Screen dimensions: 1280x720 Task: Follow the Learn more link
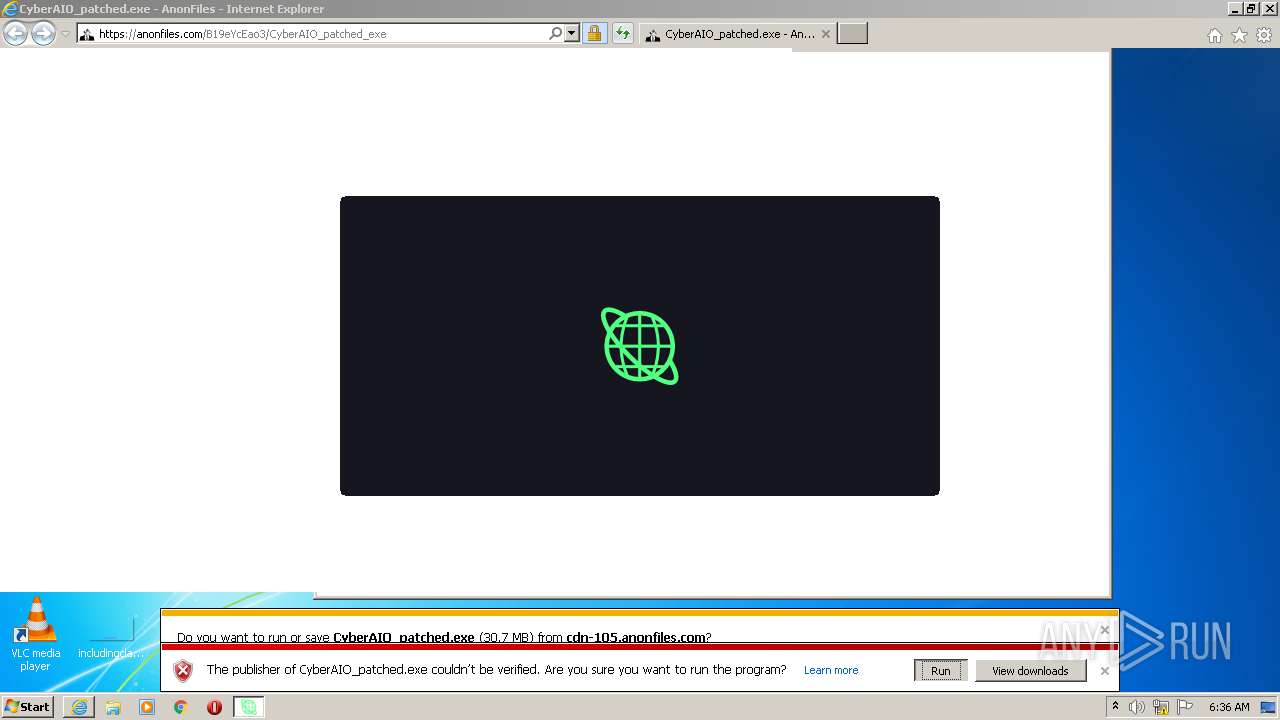coord(831,670)
